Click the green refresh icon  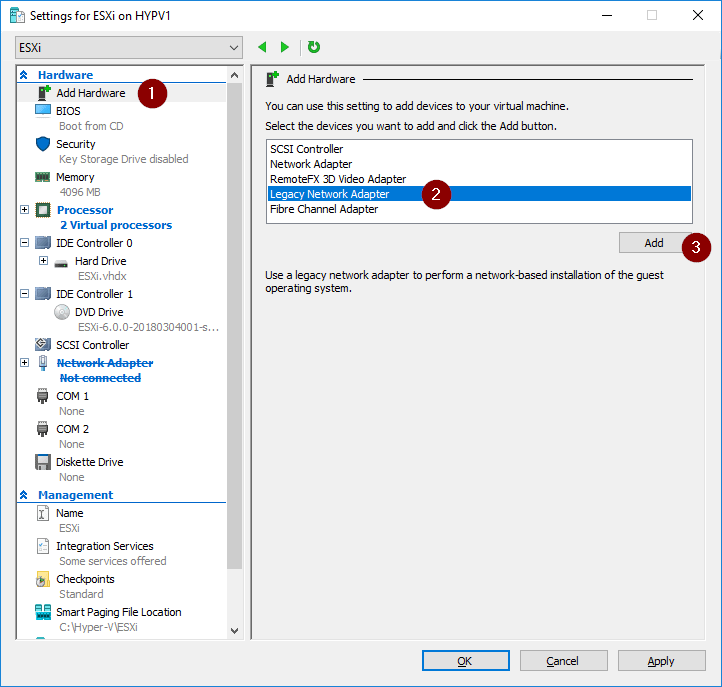[x=314, y=47]
